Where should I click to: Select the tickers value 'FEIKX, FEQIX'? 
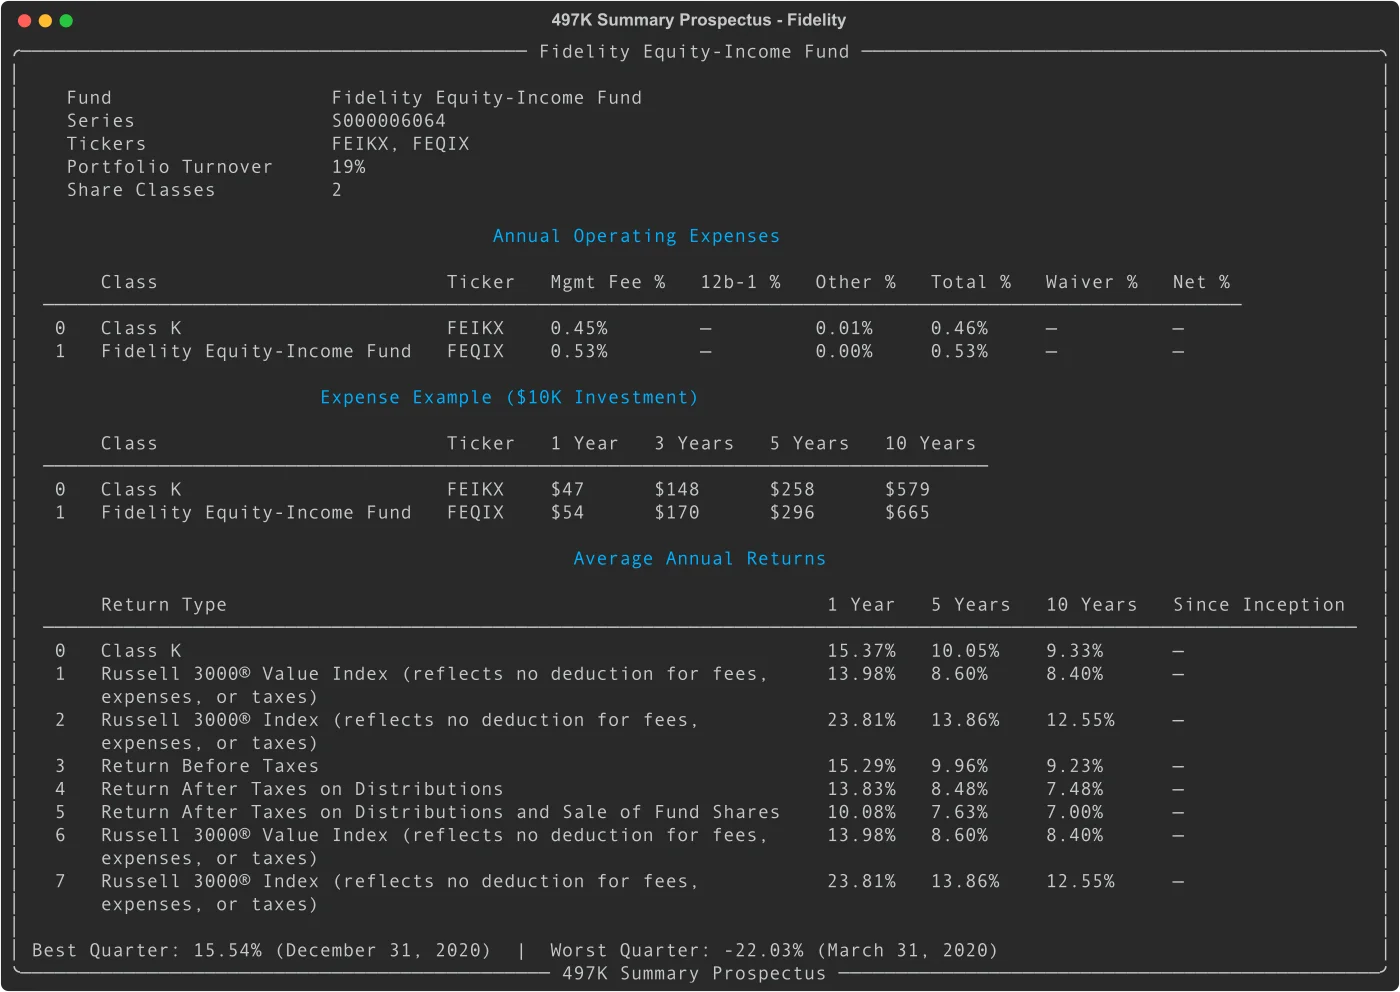click(x=400, y=144)
